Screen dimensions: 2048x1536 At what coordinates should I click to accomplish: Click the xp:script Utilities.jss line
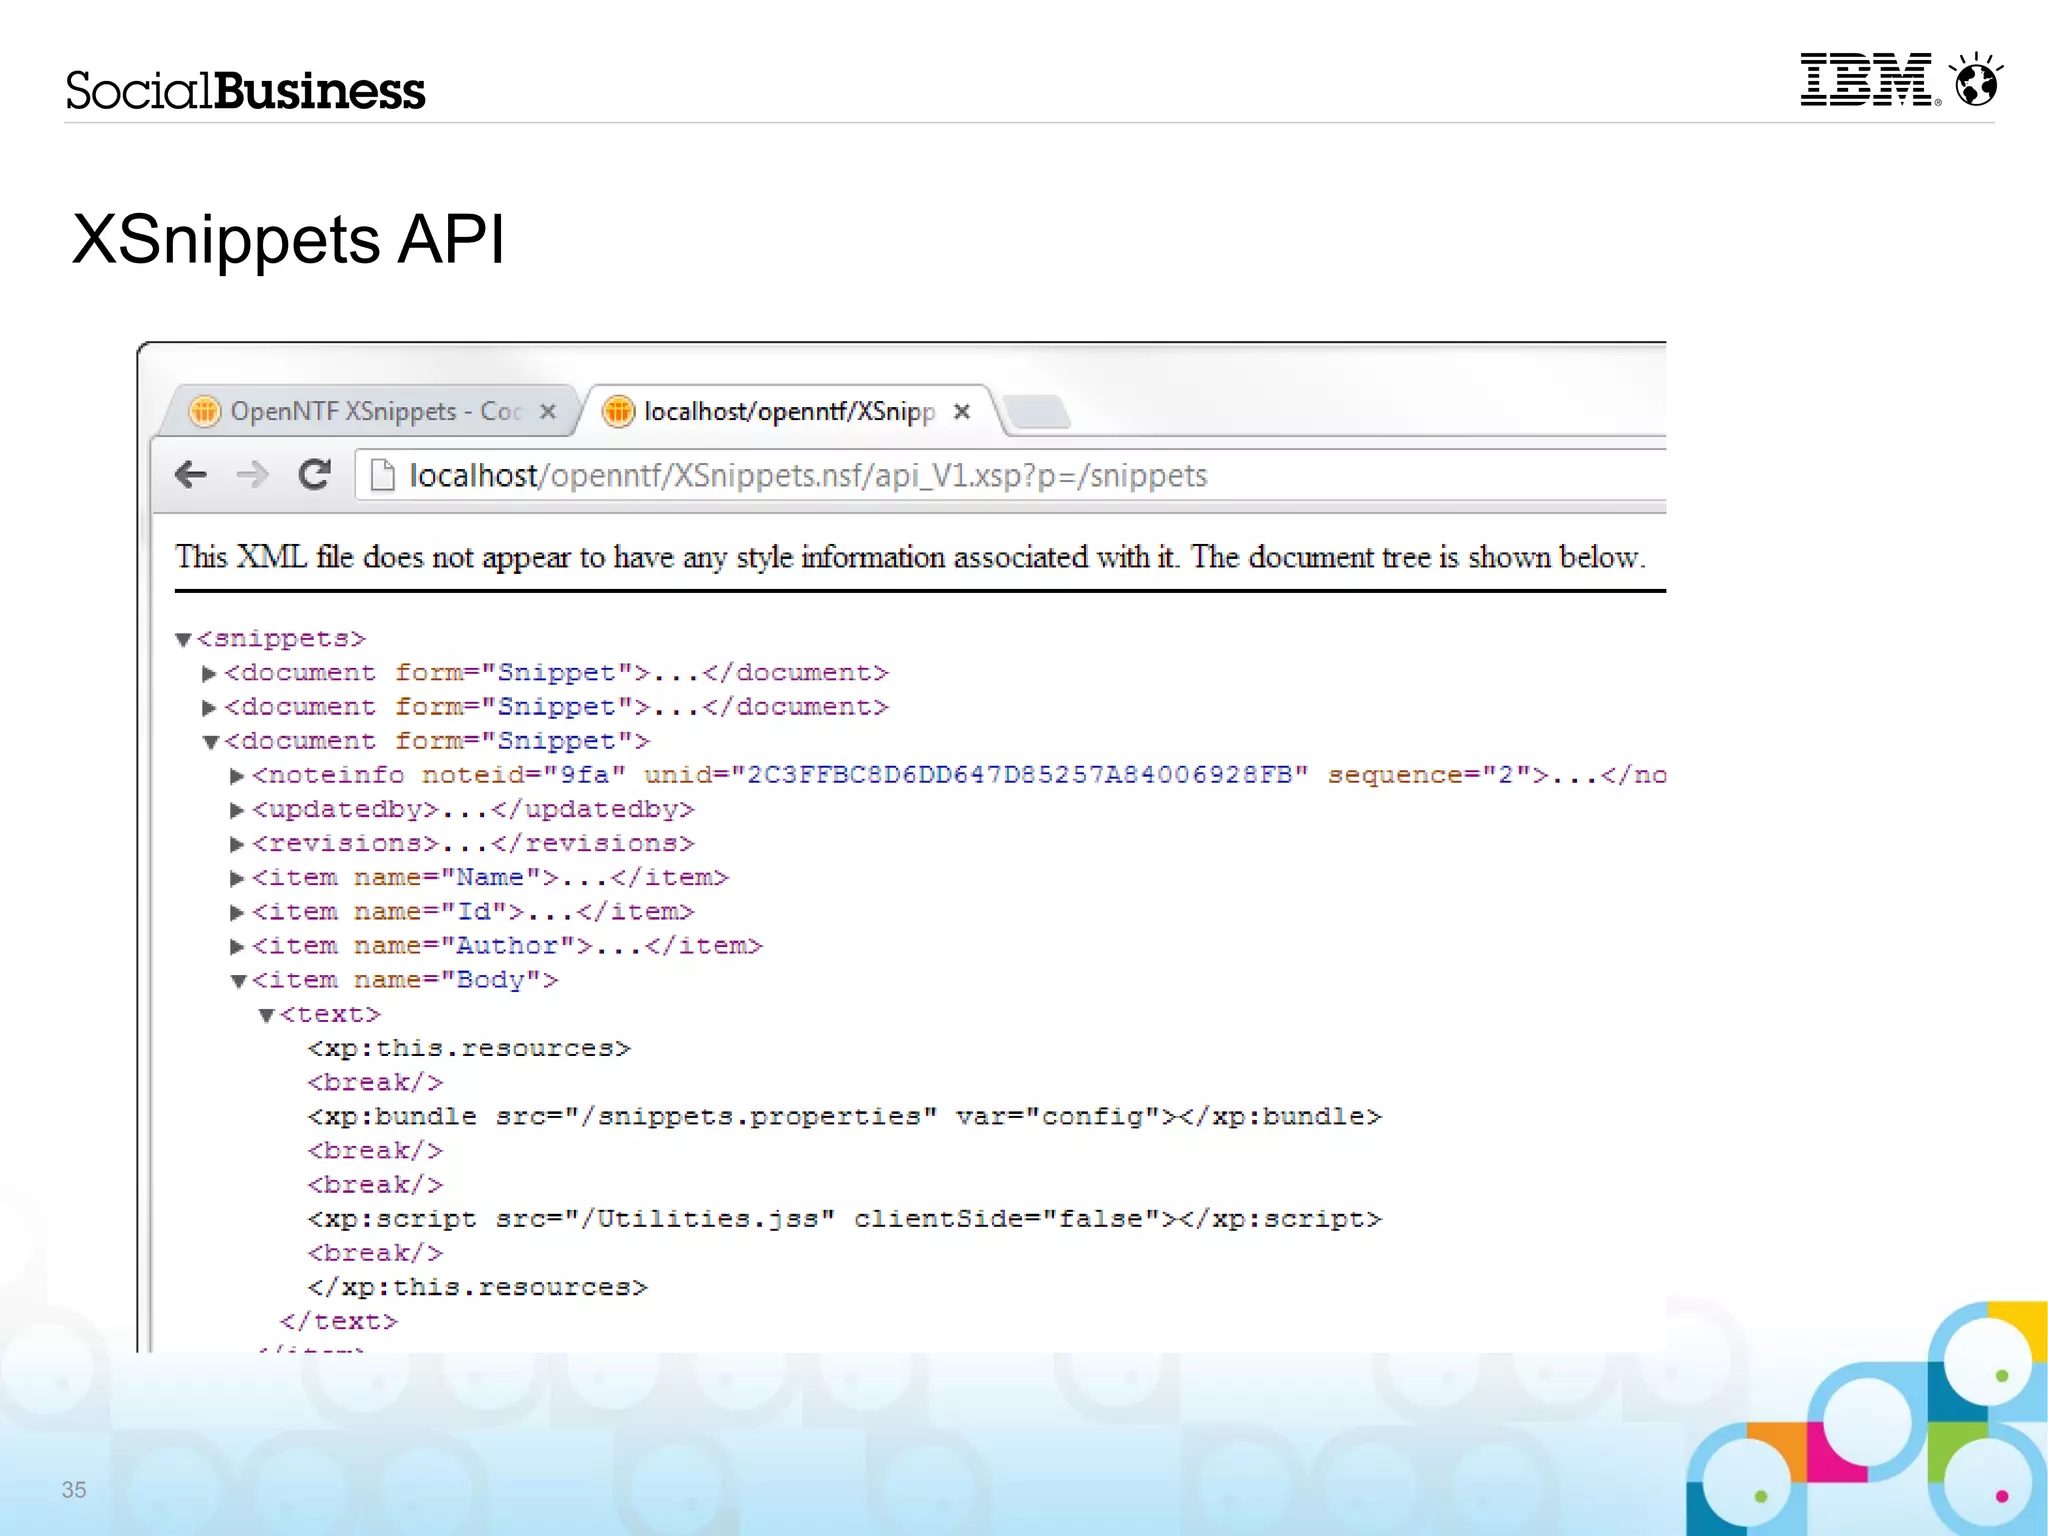844,1219
